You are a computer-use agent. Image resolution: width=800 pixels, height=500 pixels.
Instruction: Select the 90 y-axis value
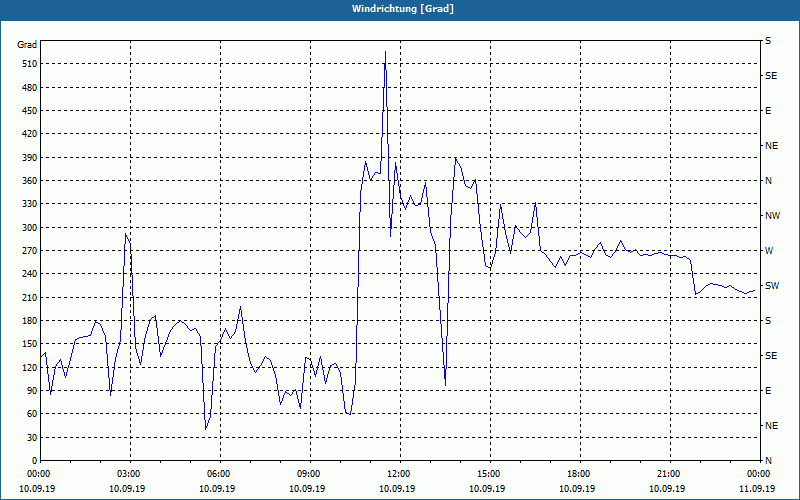click(32, 391)
